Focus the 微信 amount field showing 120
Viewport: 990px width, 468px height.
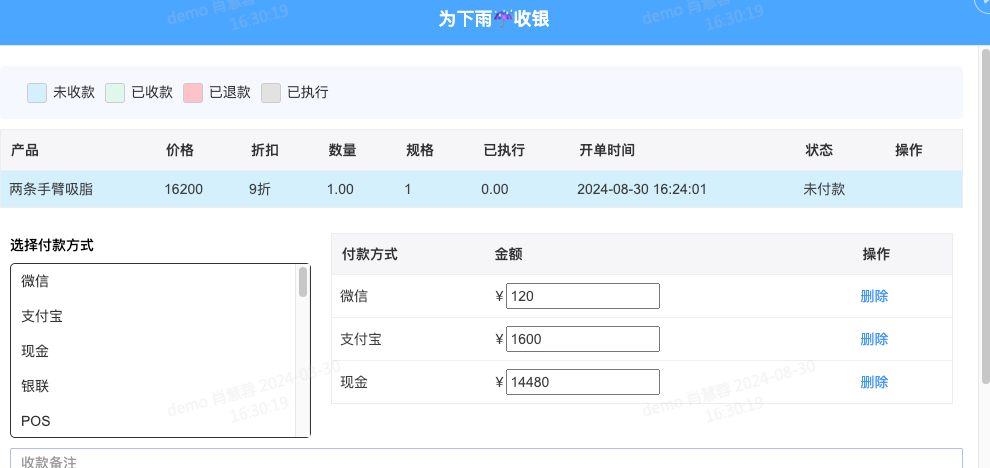583,296
